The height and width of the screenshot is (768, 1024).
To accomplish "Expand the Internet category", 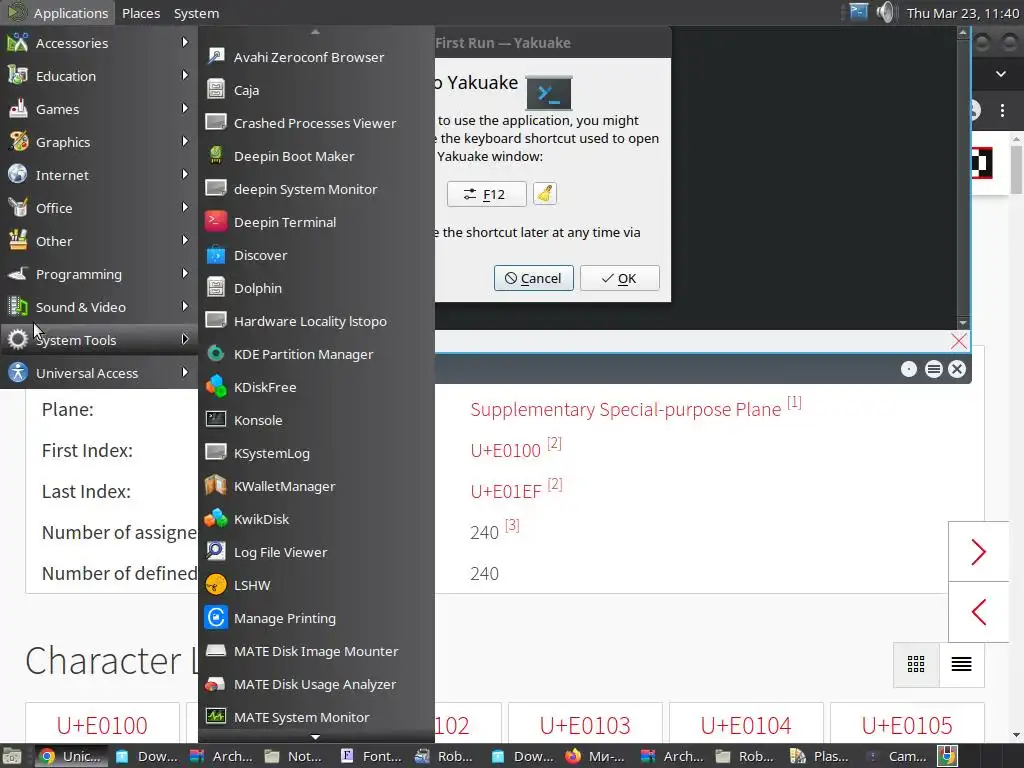I will 99,175.
